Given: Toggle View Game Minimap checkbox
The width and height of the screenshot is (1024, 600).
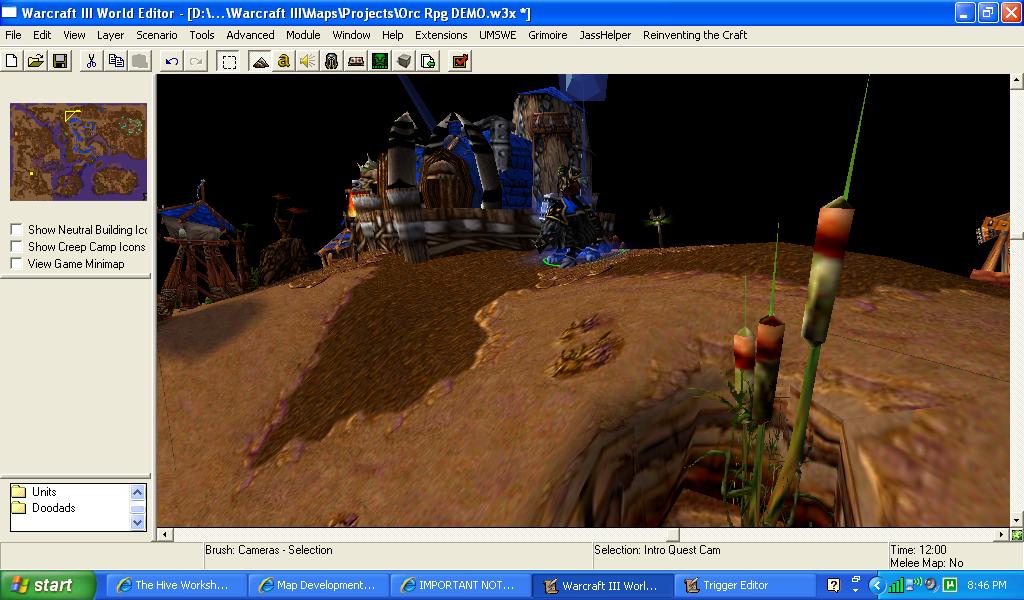Looking at the screenshot, I should tap(16, 263).
